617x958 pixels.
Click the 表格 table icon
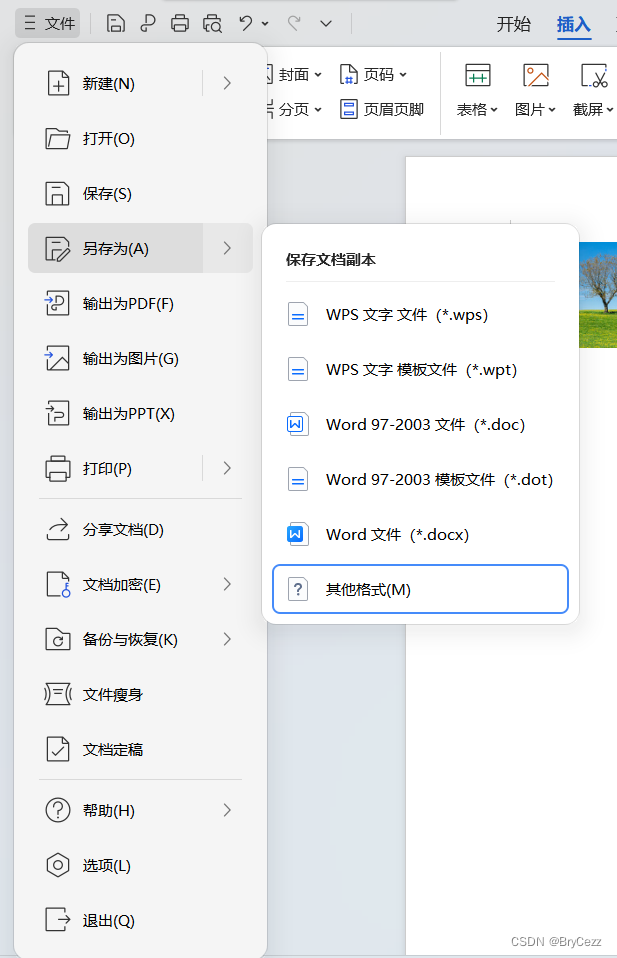click(478, 76)
